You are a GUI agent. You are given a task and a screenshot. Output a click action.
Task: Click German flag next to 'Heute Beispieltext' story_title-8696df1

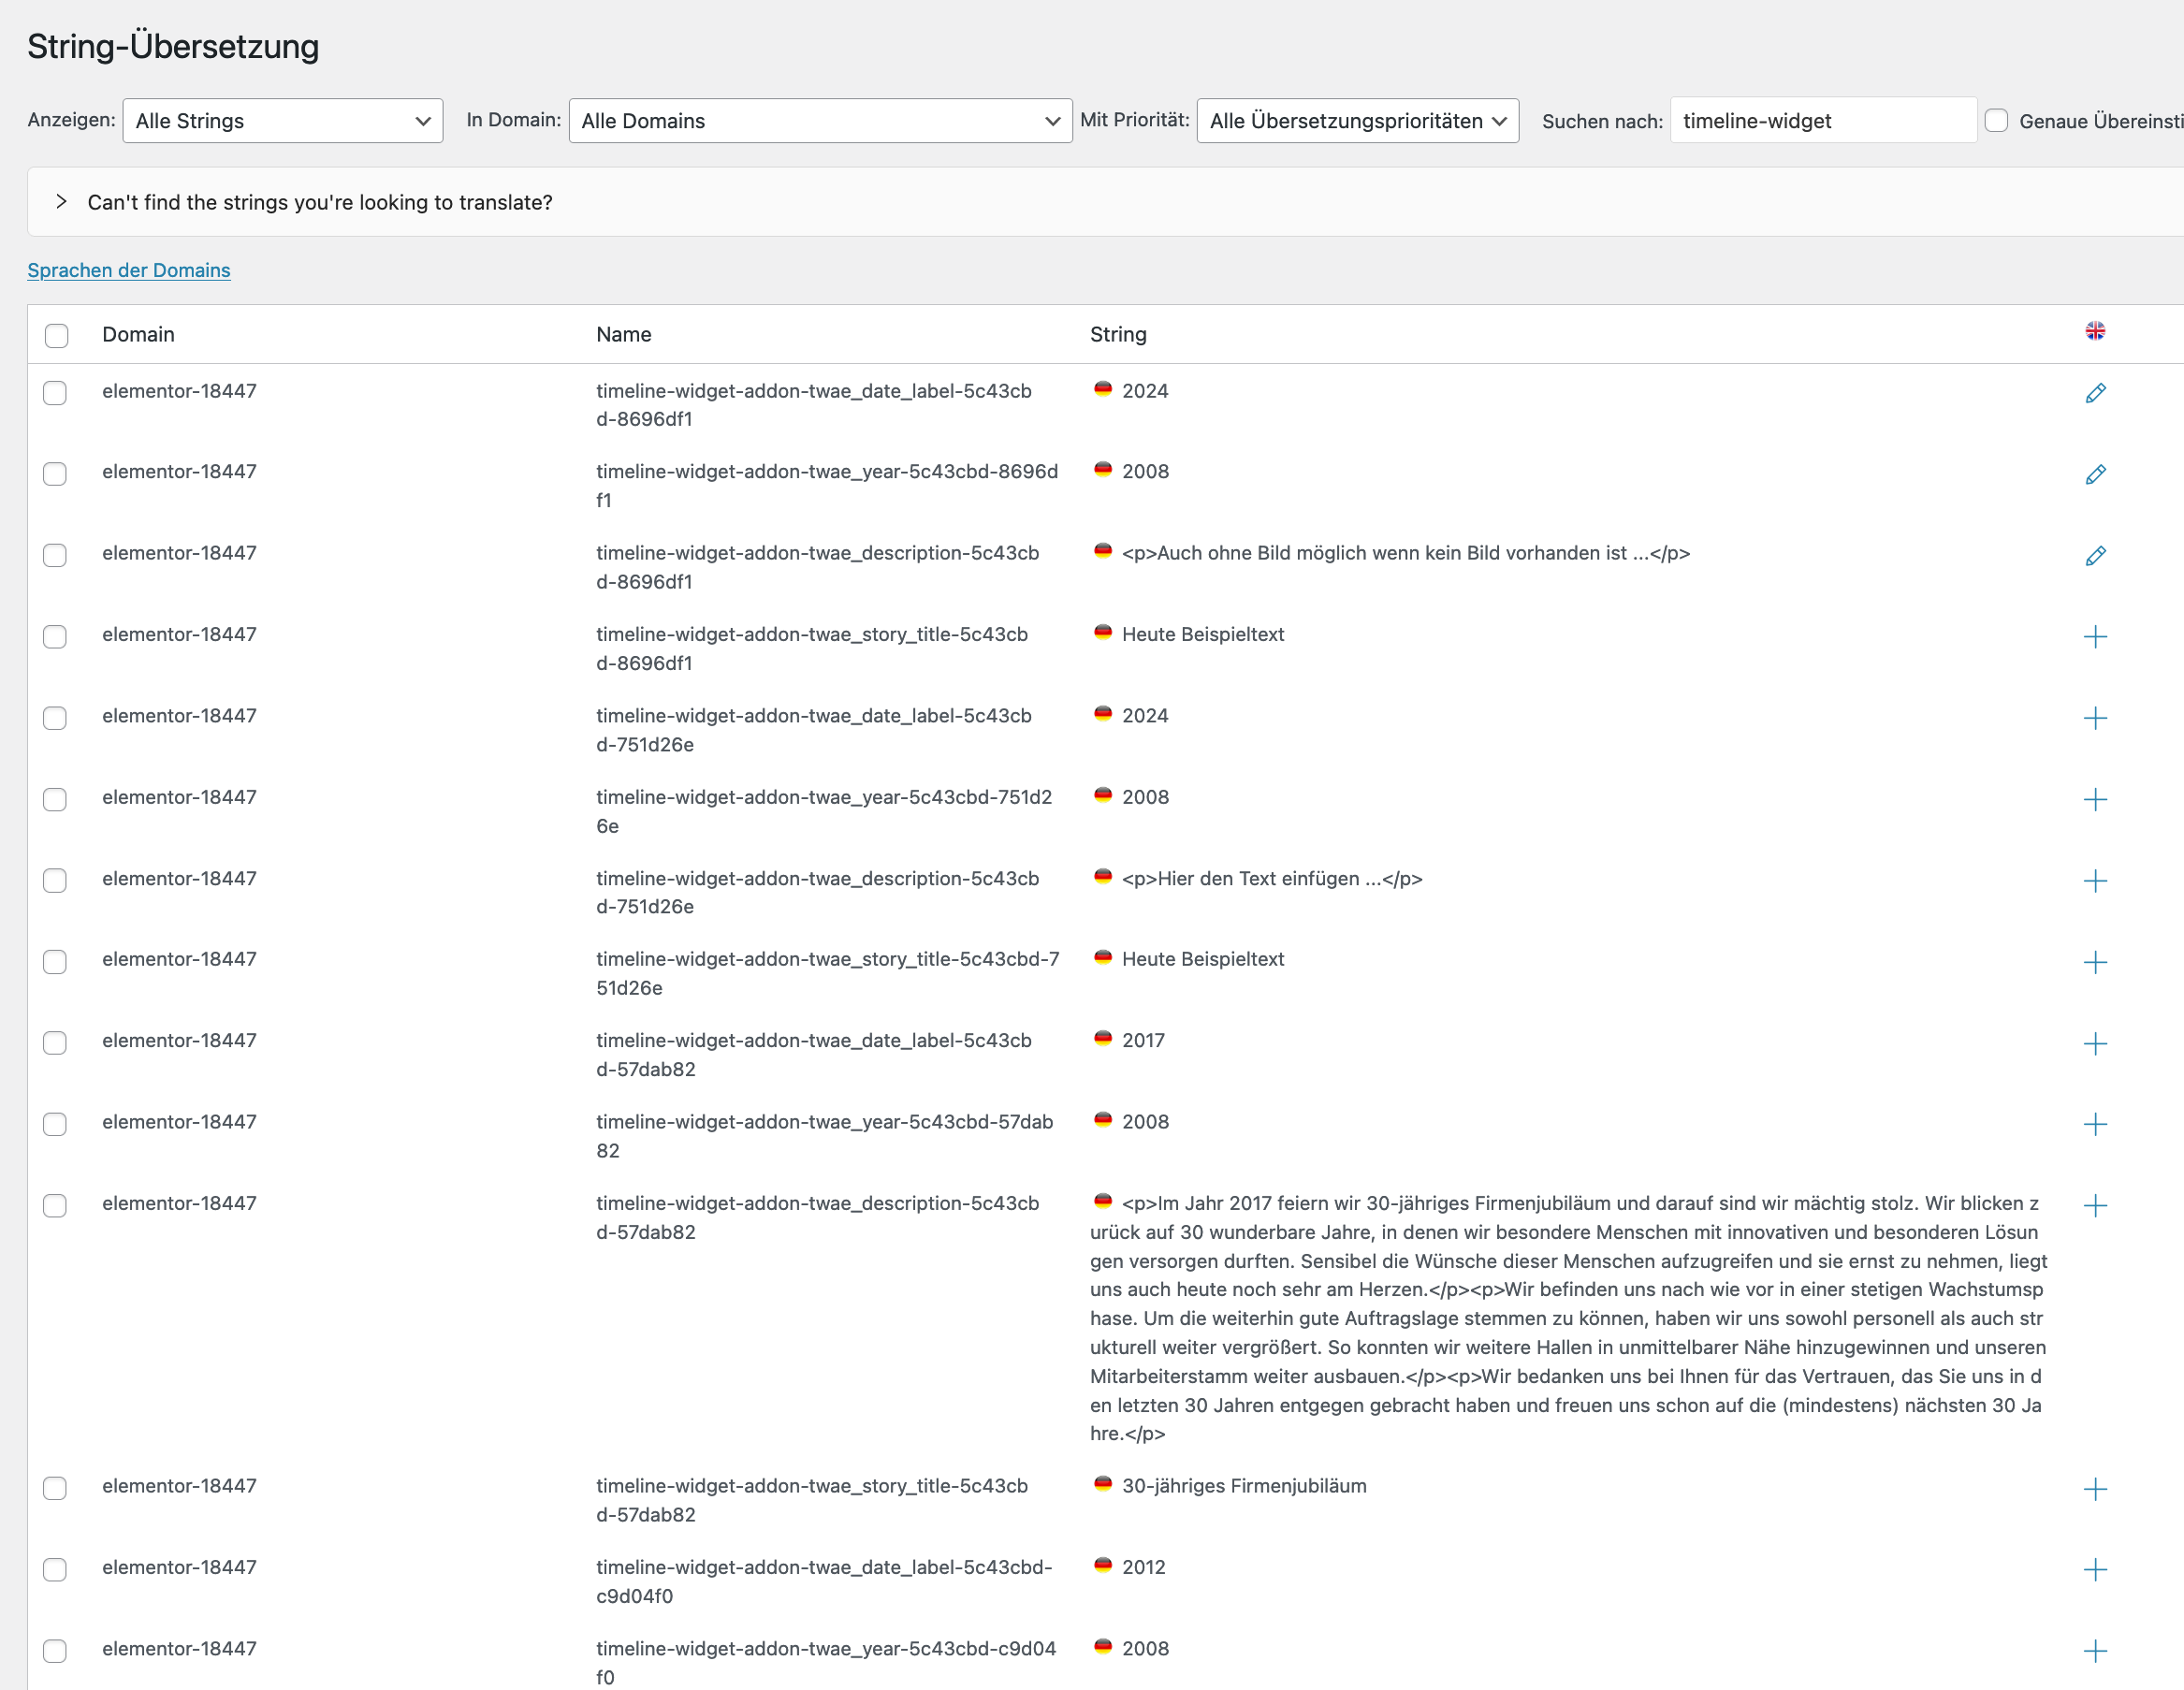pos(1103,632)
